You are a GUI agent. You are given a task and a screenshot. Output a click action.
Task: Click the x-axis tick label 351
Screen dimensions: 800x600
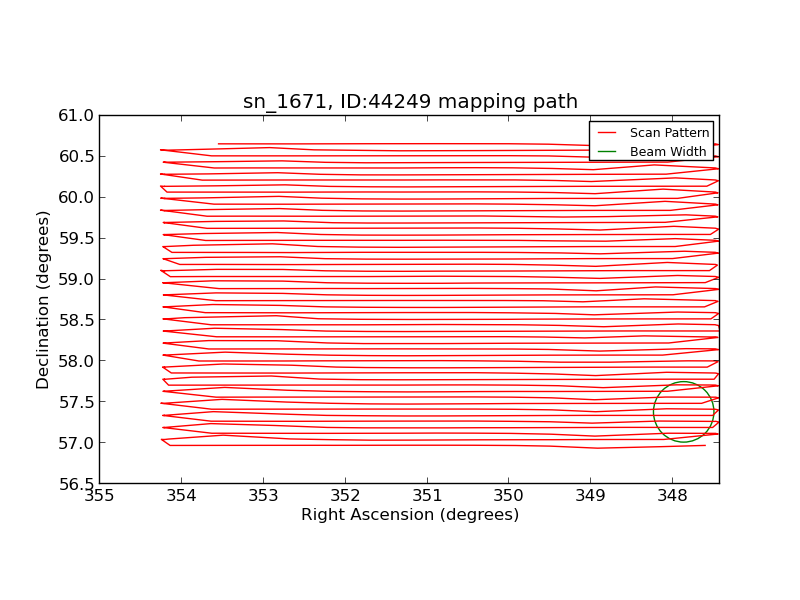tap(427, 495)
